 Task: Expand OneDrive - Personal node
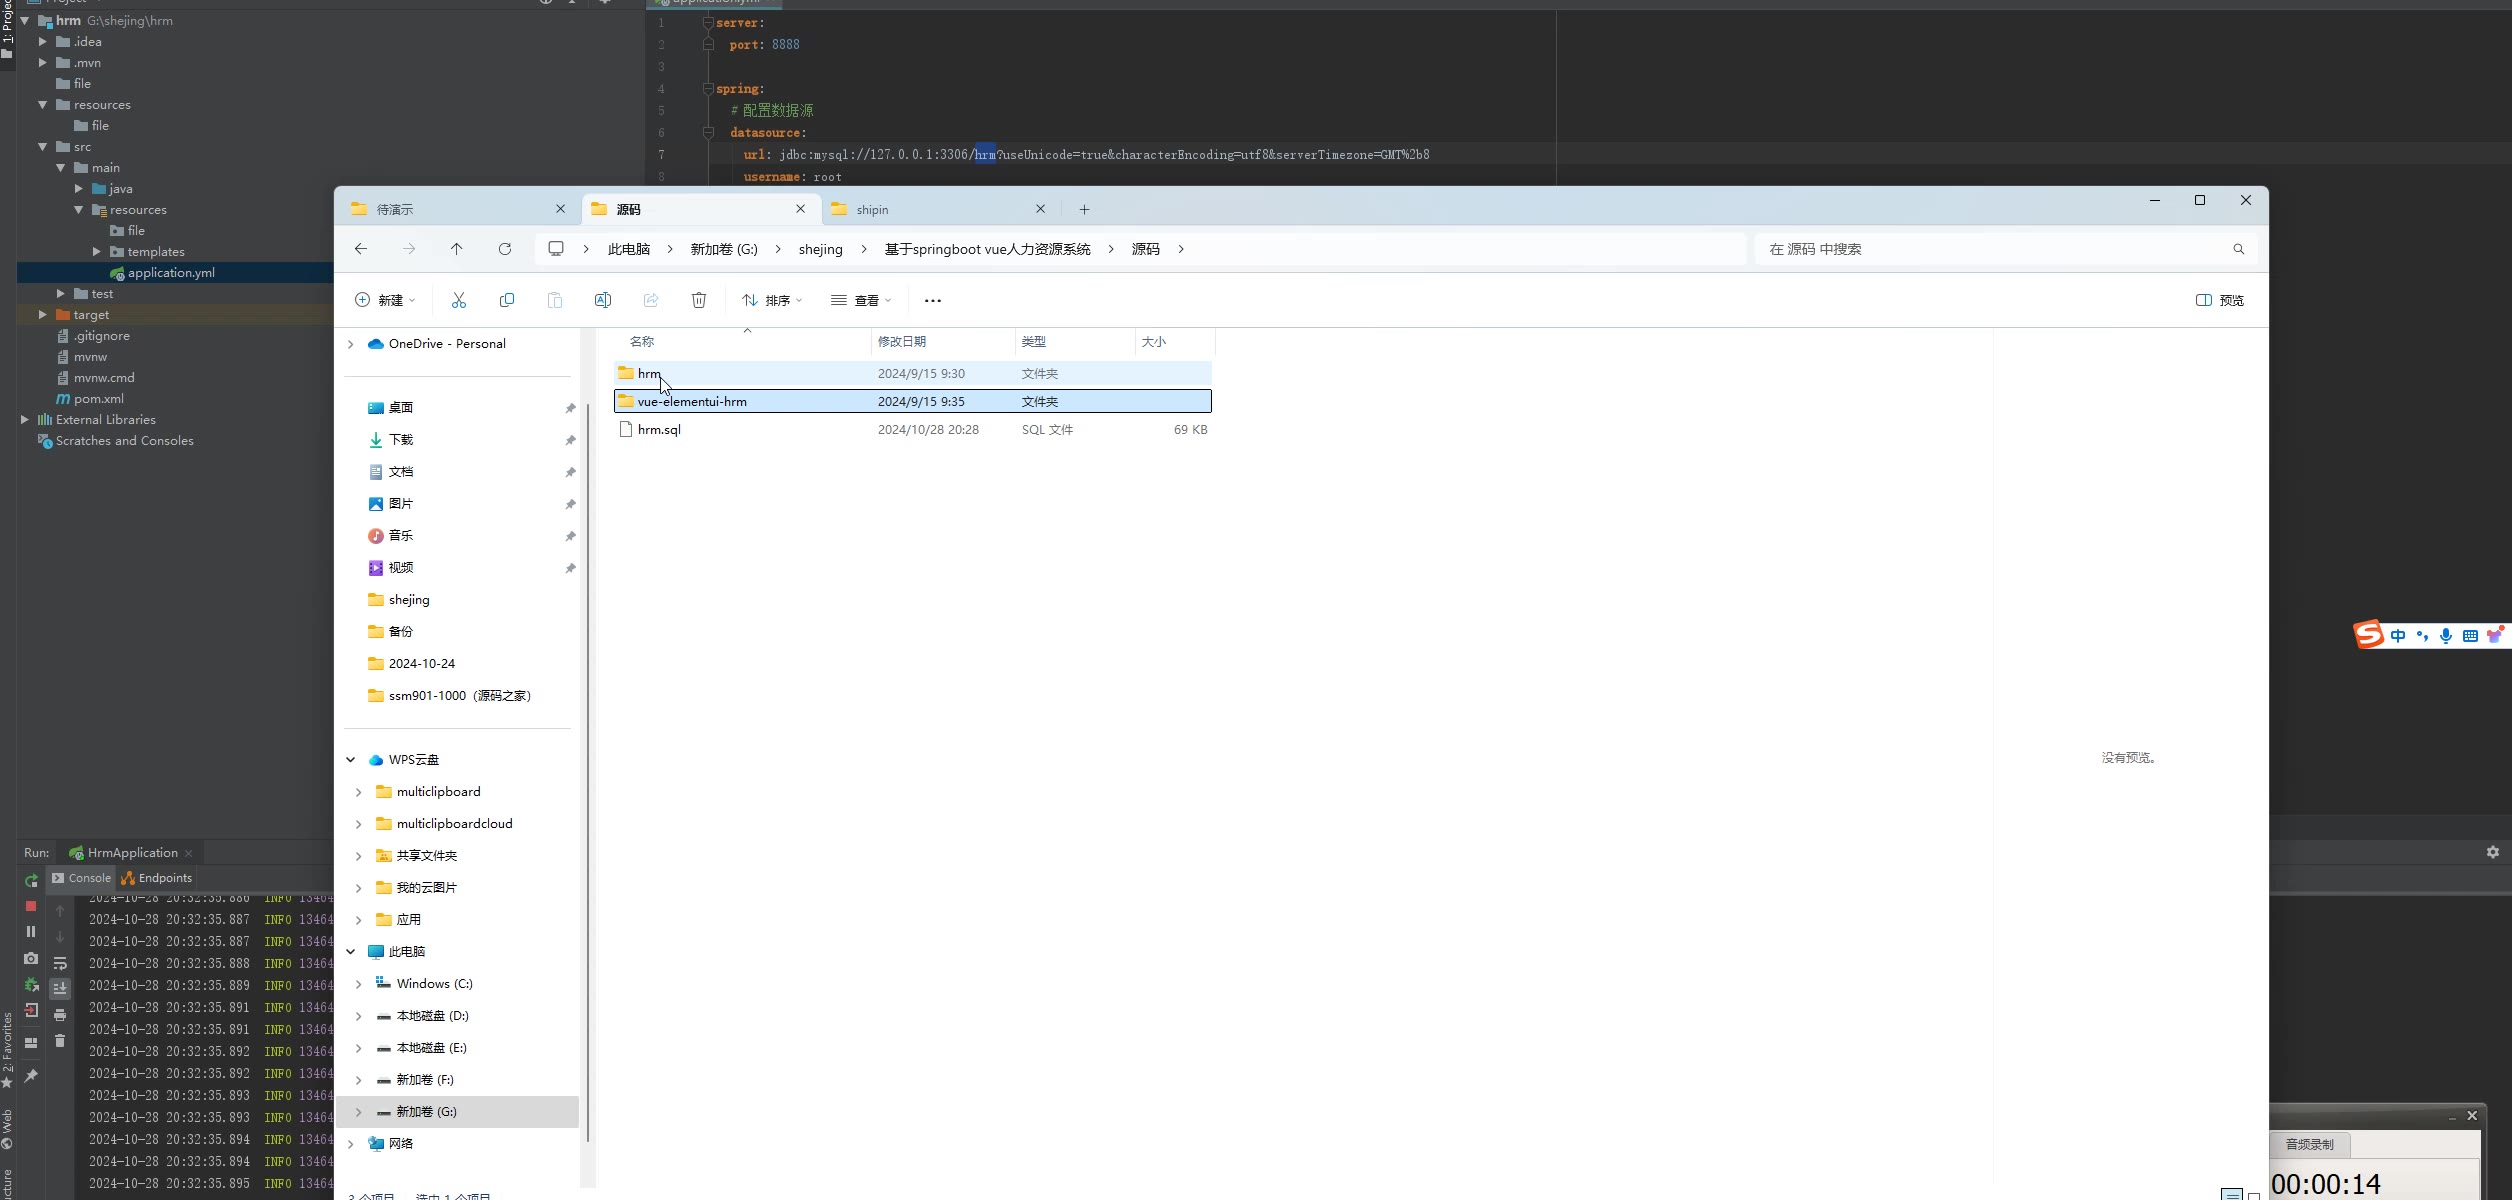point(351,344)
